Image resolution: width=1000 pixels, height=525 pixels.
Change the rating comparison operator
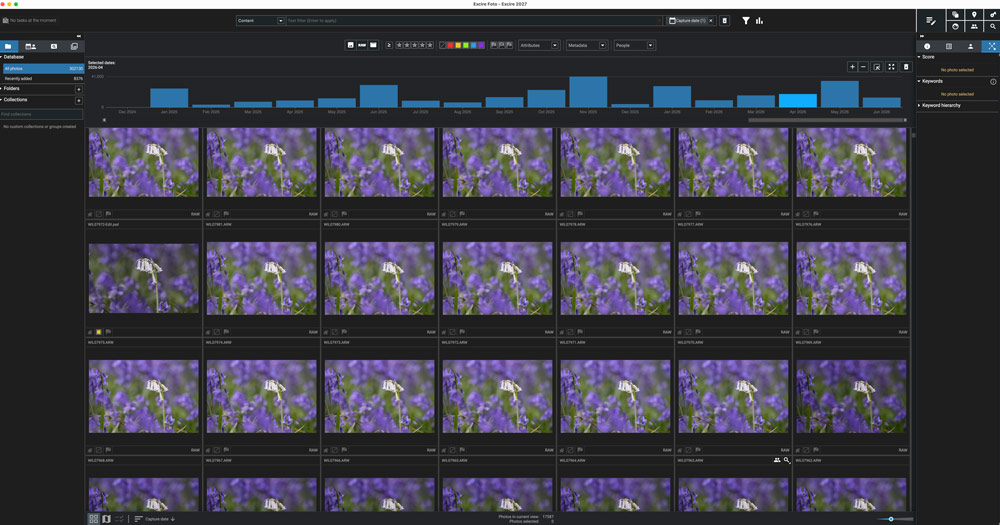click(389, 45)
